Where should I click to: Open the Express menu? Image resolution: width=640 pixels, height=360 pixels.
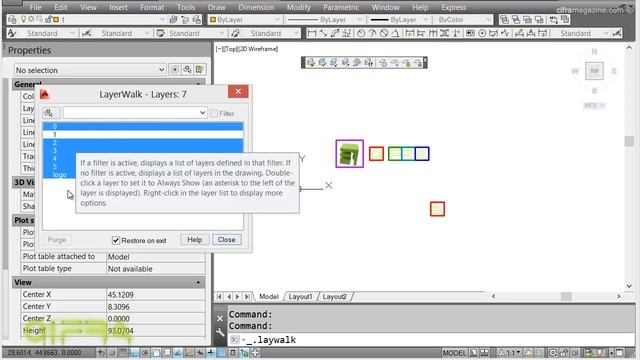click(453, 7)
